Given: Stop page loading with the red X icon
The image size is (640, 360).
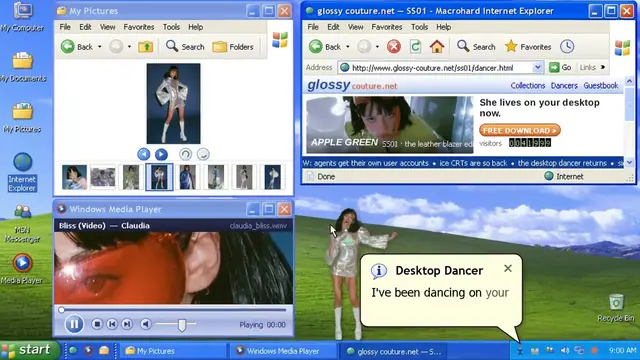Looking at the screenshot, I should click(x=394, y=47).
